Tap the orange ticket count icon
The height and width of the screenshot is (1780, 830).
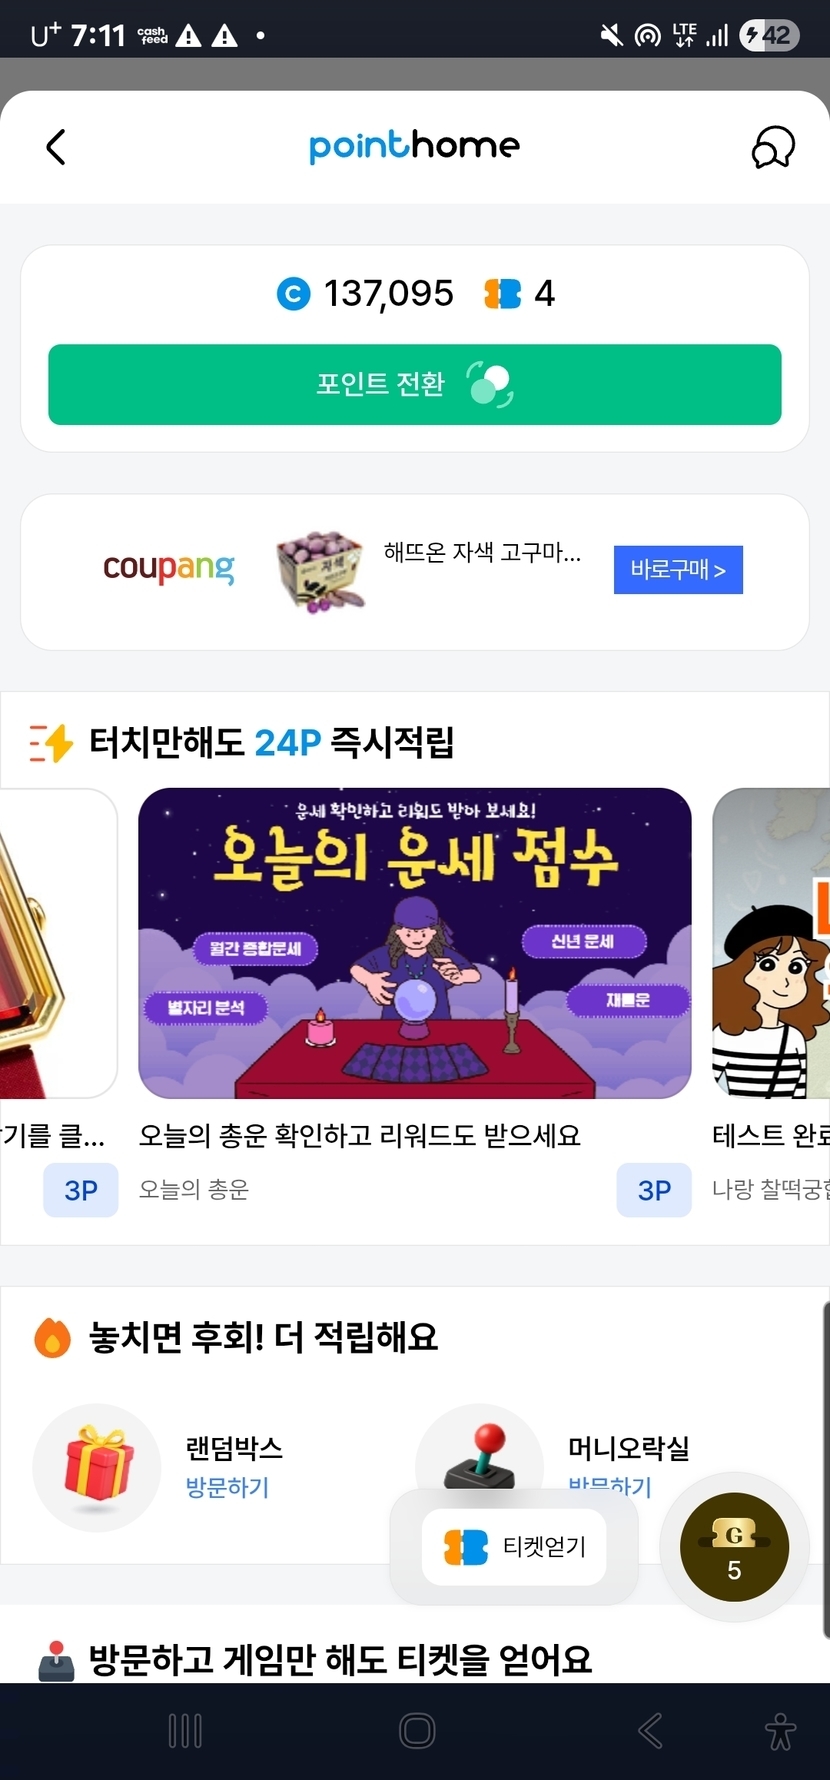point(503,294)
